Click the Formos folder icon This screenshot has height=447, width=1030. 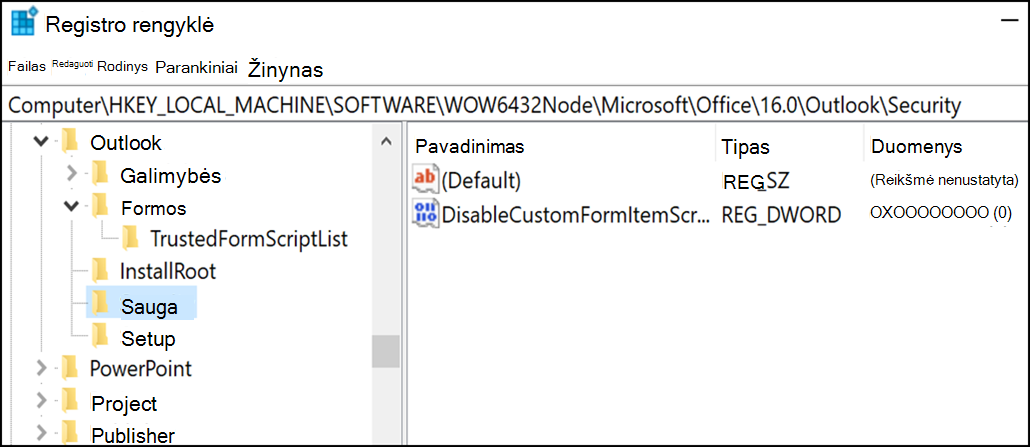(99, 206)
